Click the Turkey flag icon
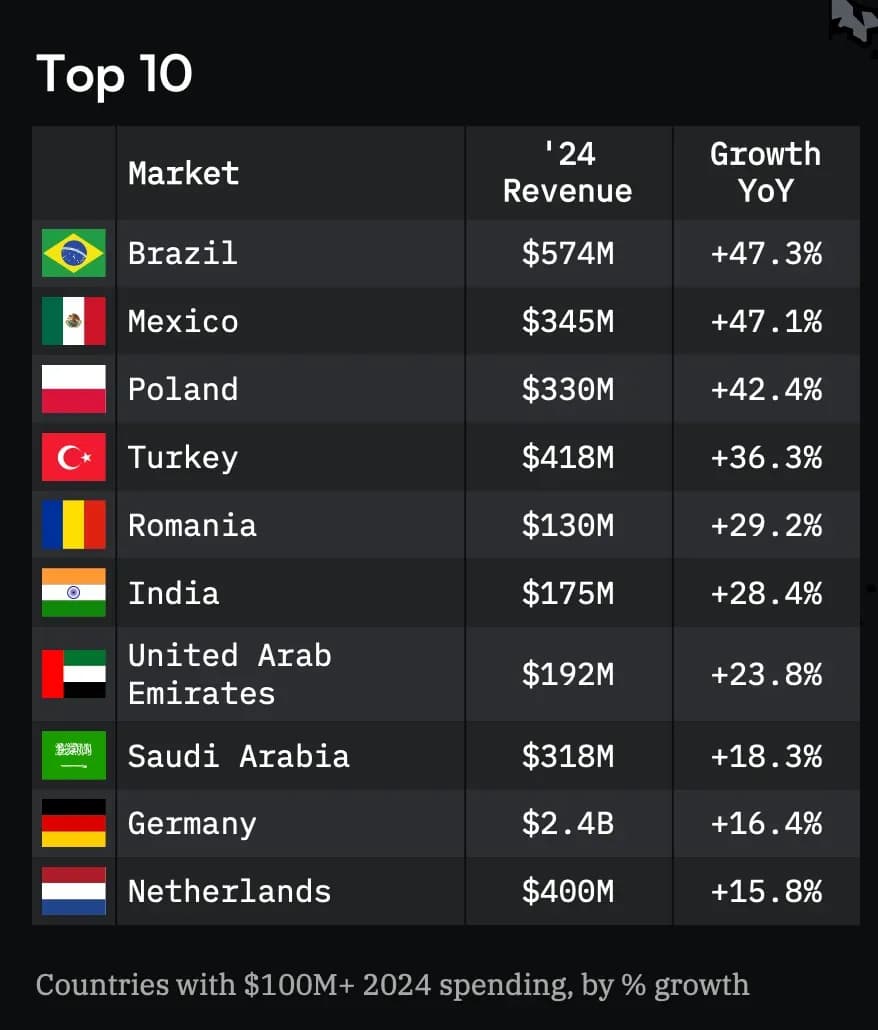Viewport: 878px width, 1030px height. 74,457
